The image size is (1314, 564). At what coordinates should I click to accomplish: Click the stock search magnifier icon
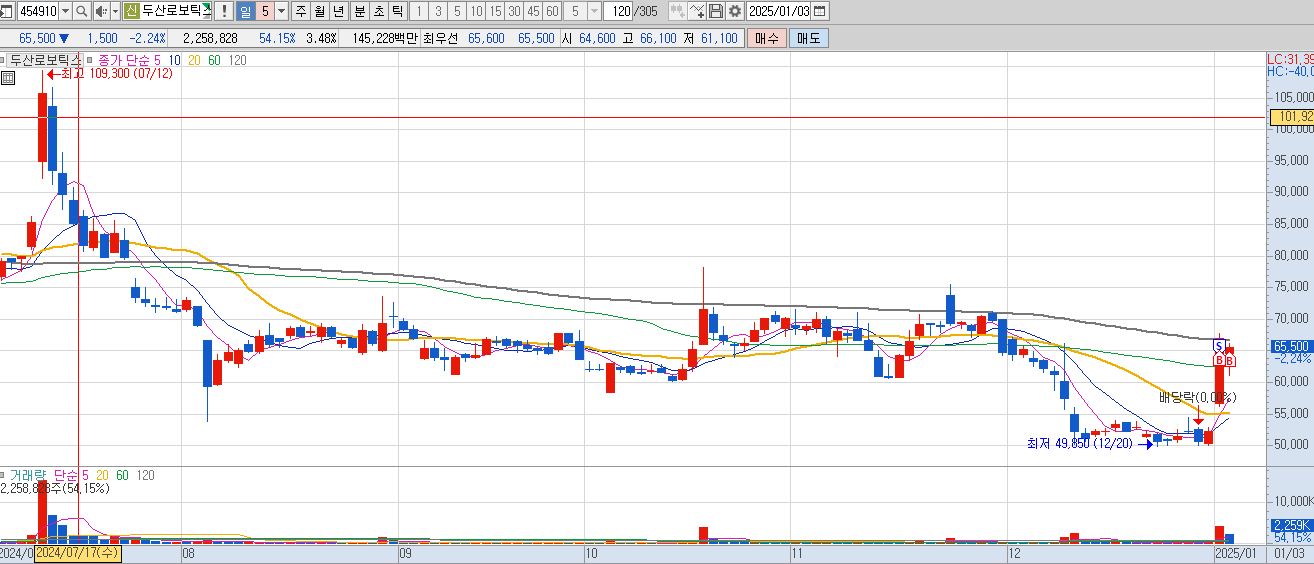(82, 12)
